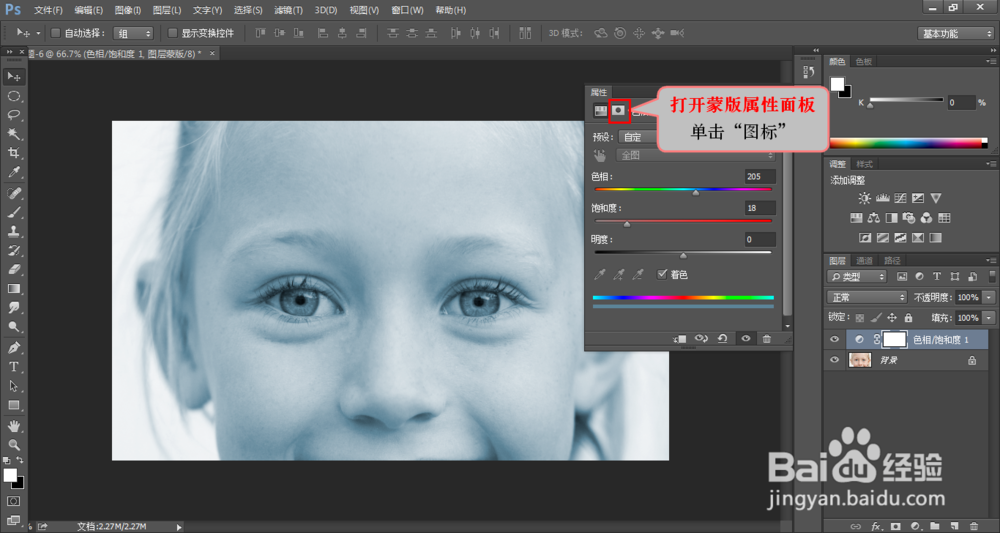Open the History panel icon
The image size is (1000, 533).
pos(810,72)
